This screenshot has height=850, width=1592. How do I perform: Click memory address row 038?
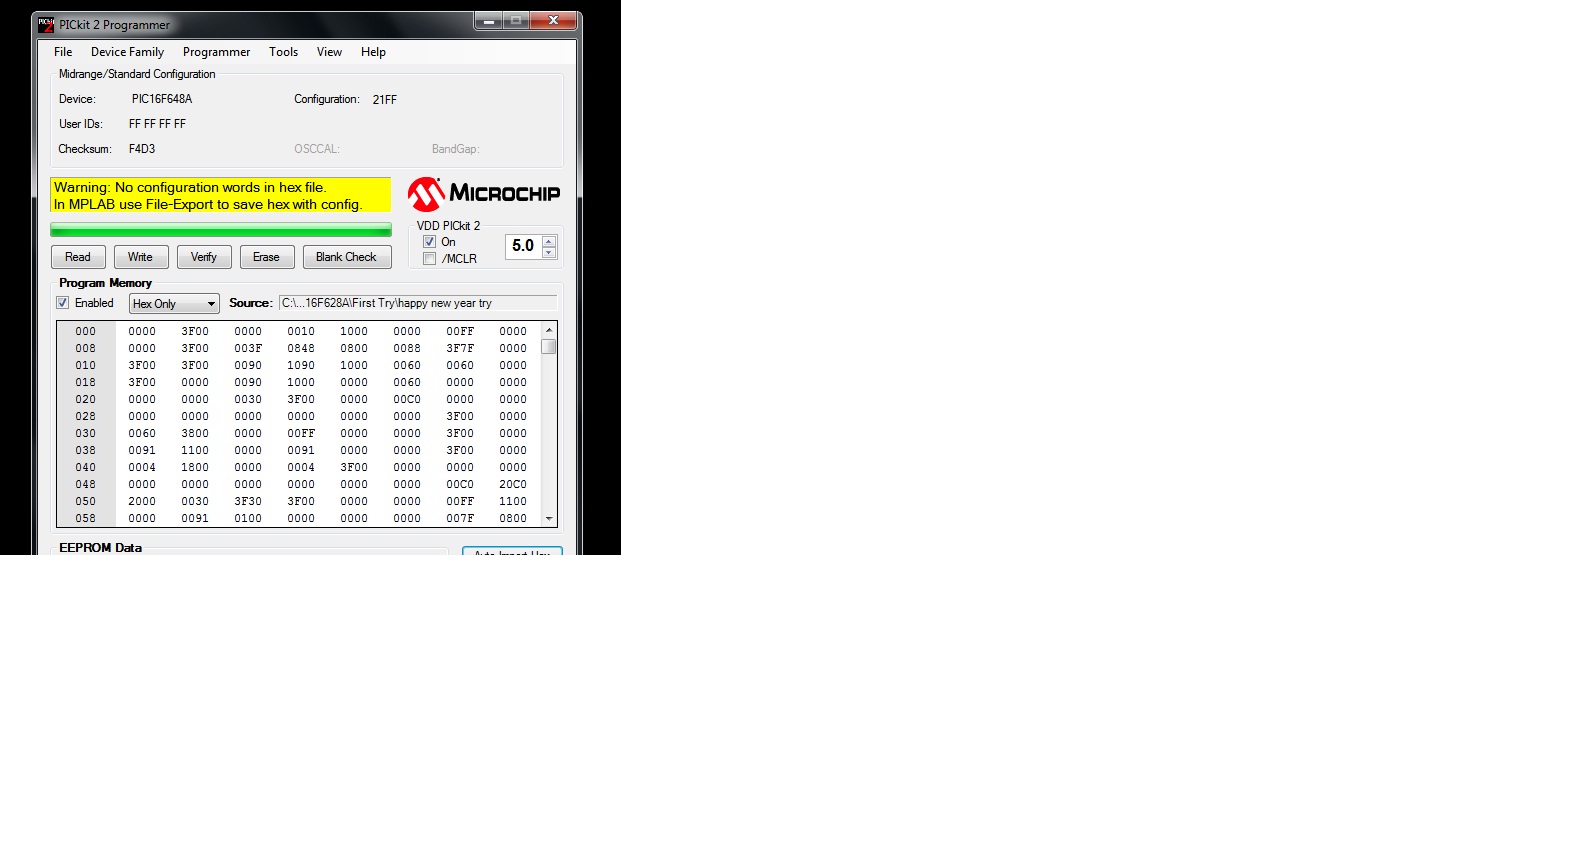86,450
